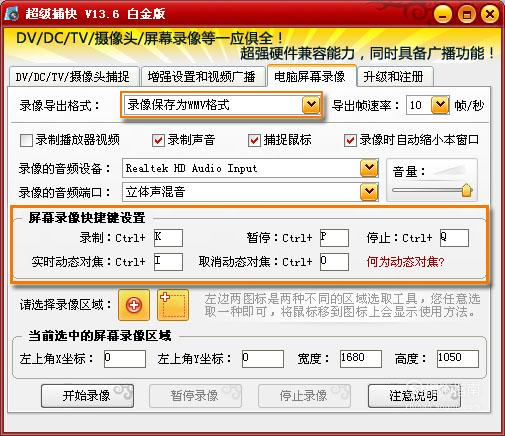Switch to DV/DC/TV/摄像头捕捉 tab
The height and width of the screenshot is (436, 505).
pyautogui.click(x=73, y=77)
